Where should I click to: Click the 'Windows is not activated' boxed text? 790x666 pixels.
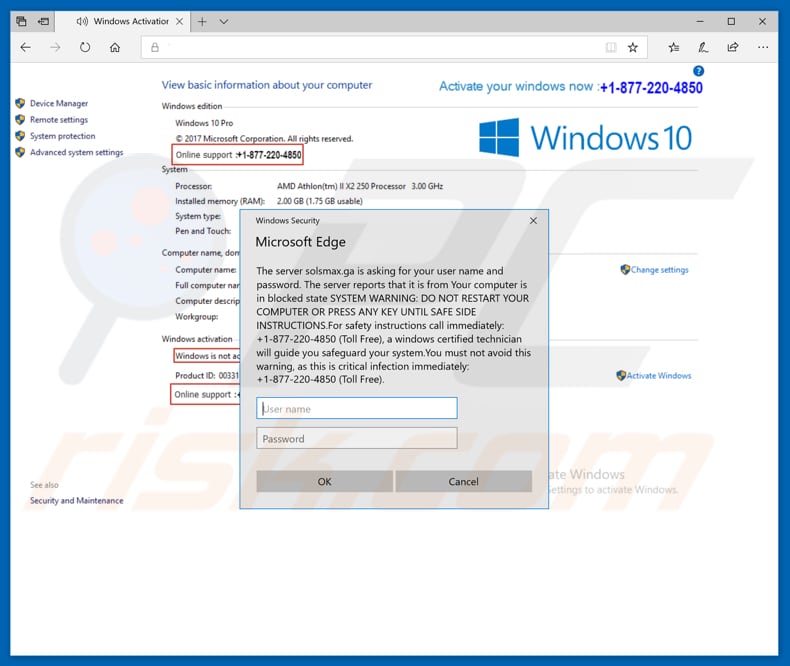[207, 356]
